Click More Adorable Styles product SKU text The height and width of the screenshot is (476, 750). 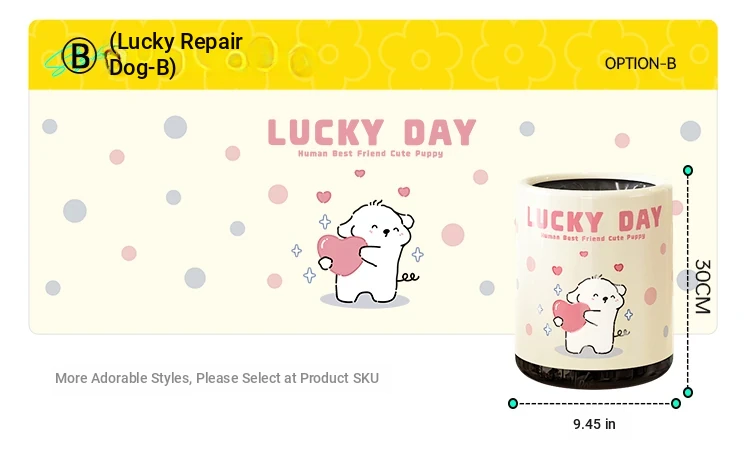point(217,378)
